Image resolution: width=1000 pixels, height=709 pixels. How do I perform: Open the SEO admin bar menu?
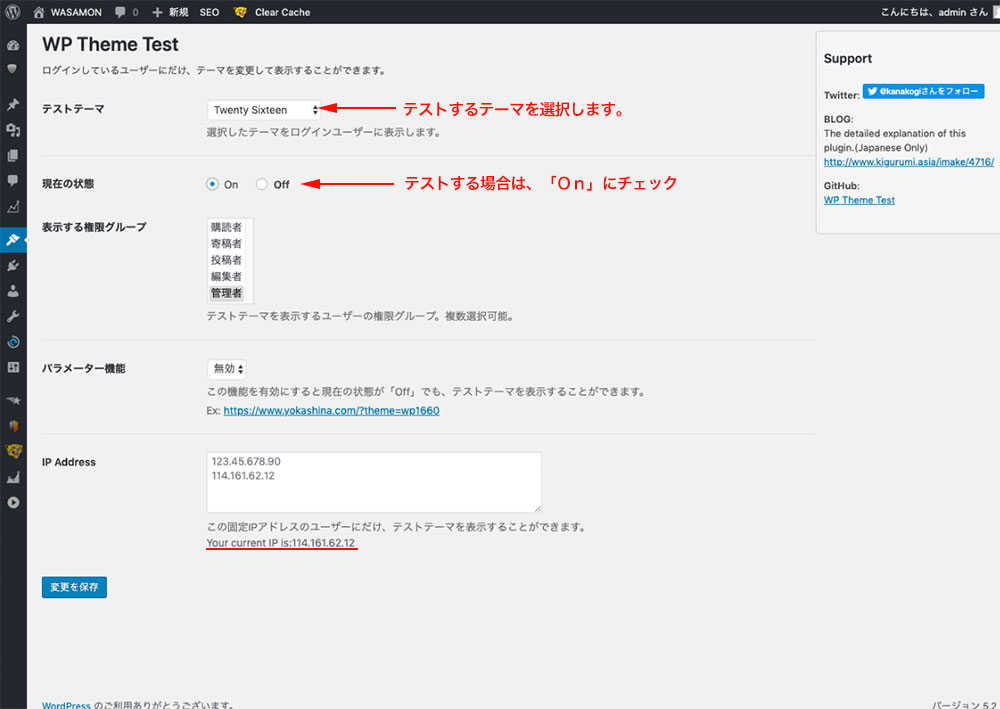209,12
